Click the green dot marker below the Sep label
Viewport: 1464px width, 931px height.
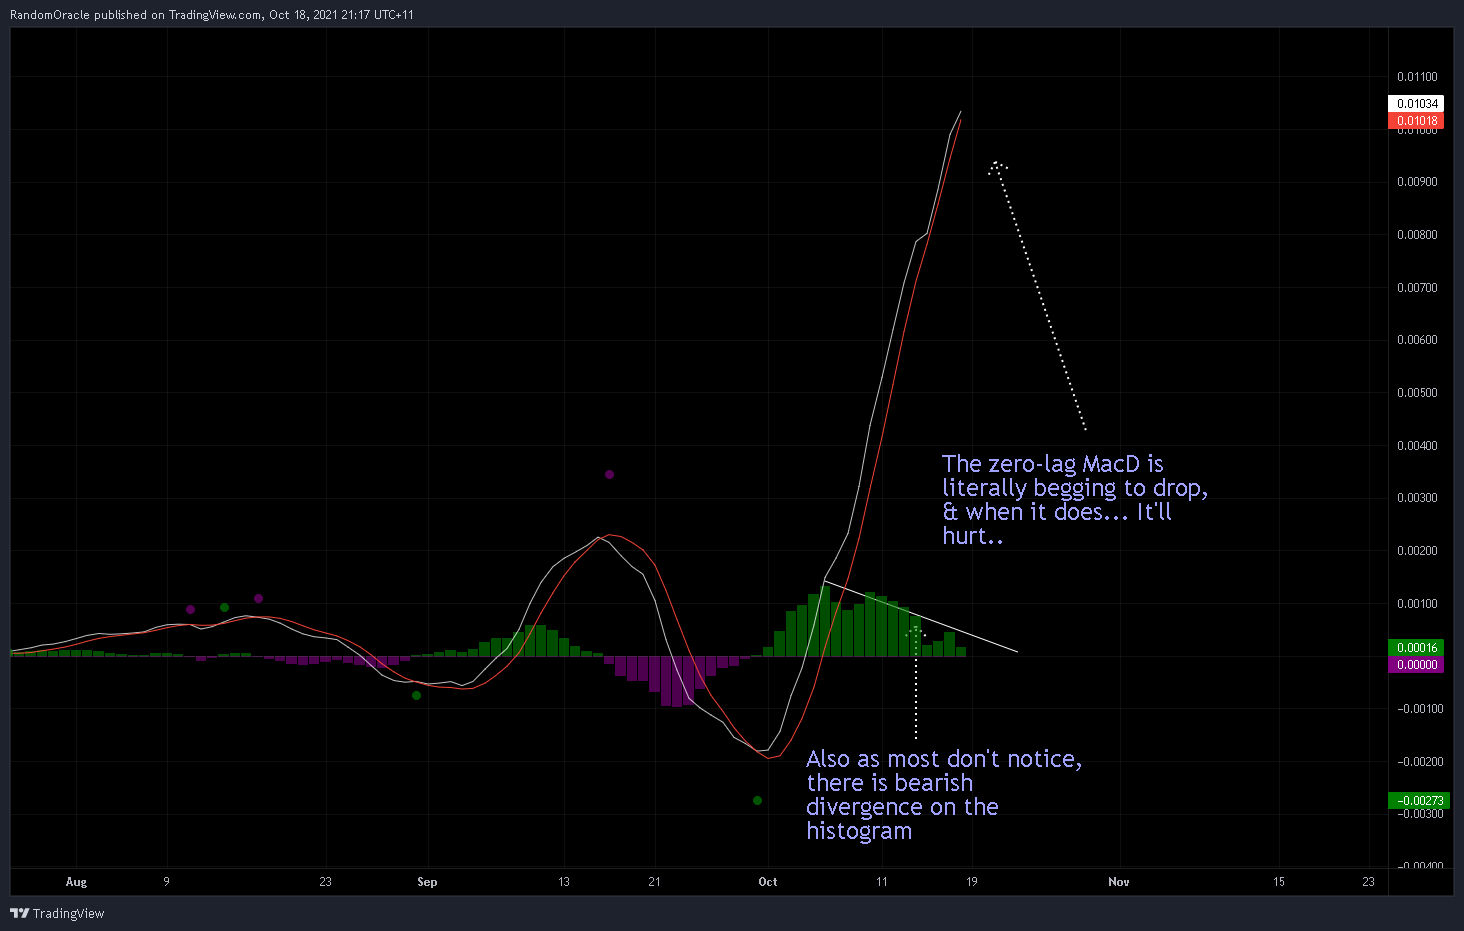(x=416, y=695)
